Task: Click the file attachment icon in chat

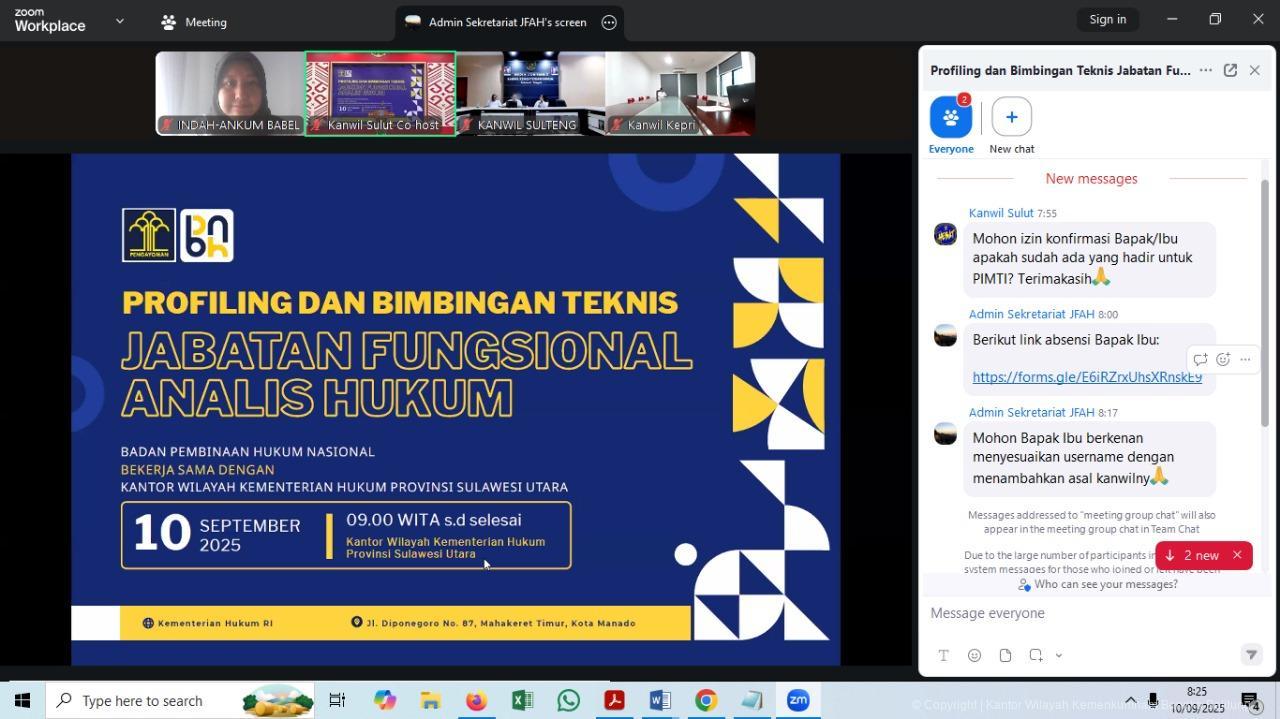Action: [1005, 655]
